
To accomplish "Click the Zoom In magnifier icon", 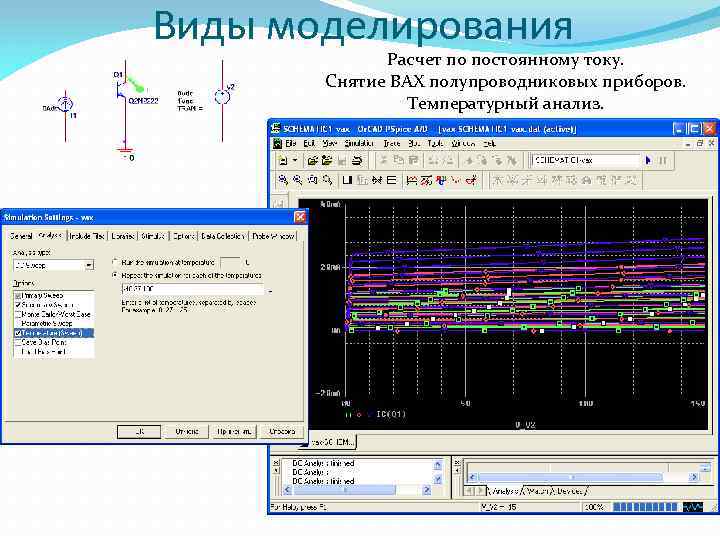I will 283,180.
